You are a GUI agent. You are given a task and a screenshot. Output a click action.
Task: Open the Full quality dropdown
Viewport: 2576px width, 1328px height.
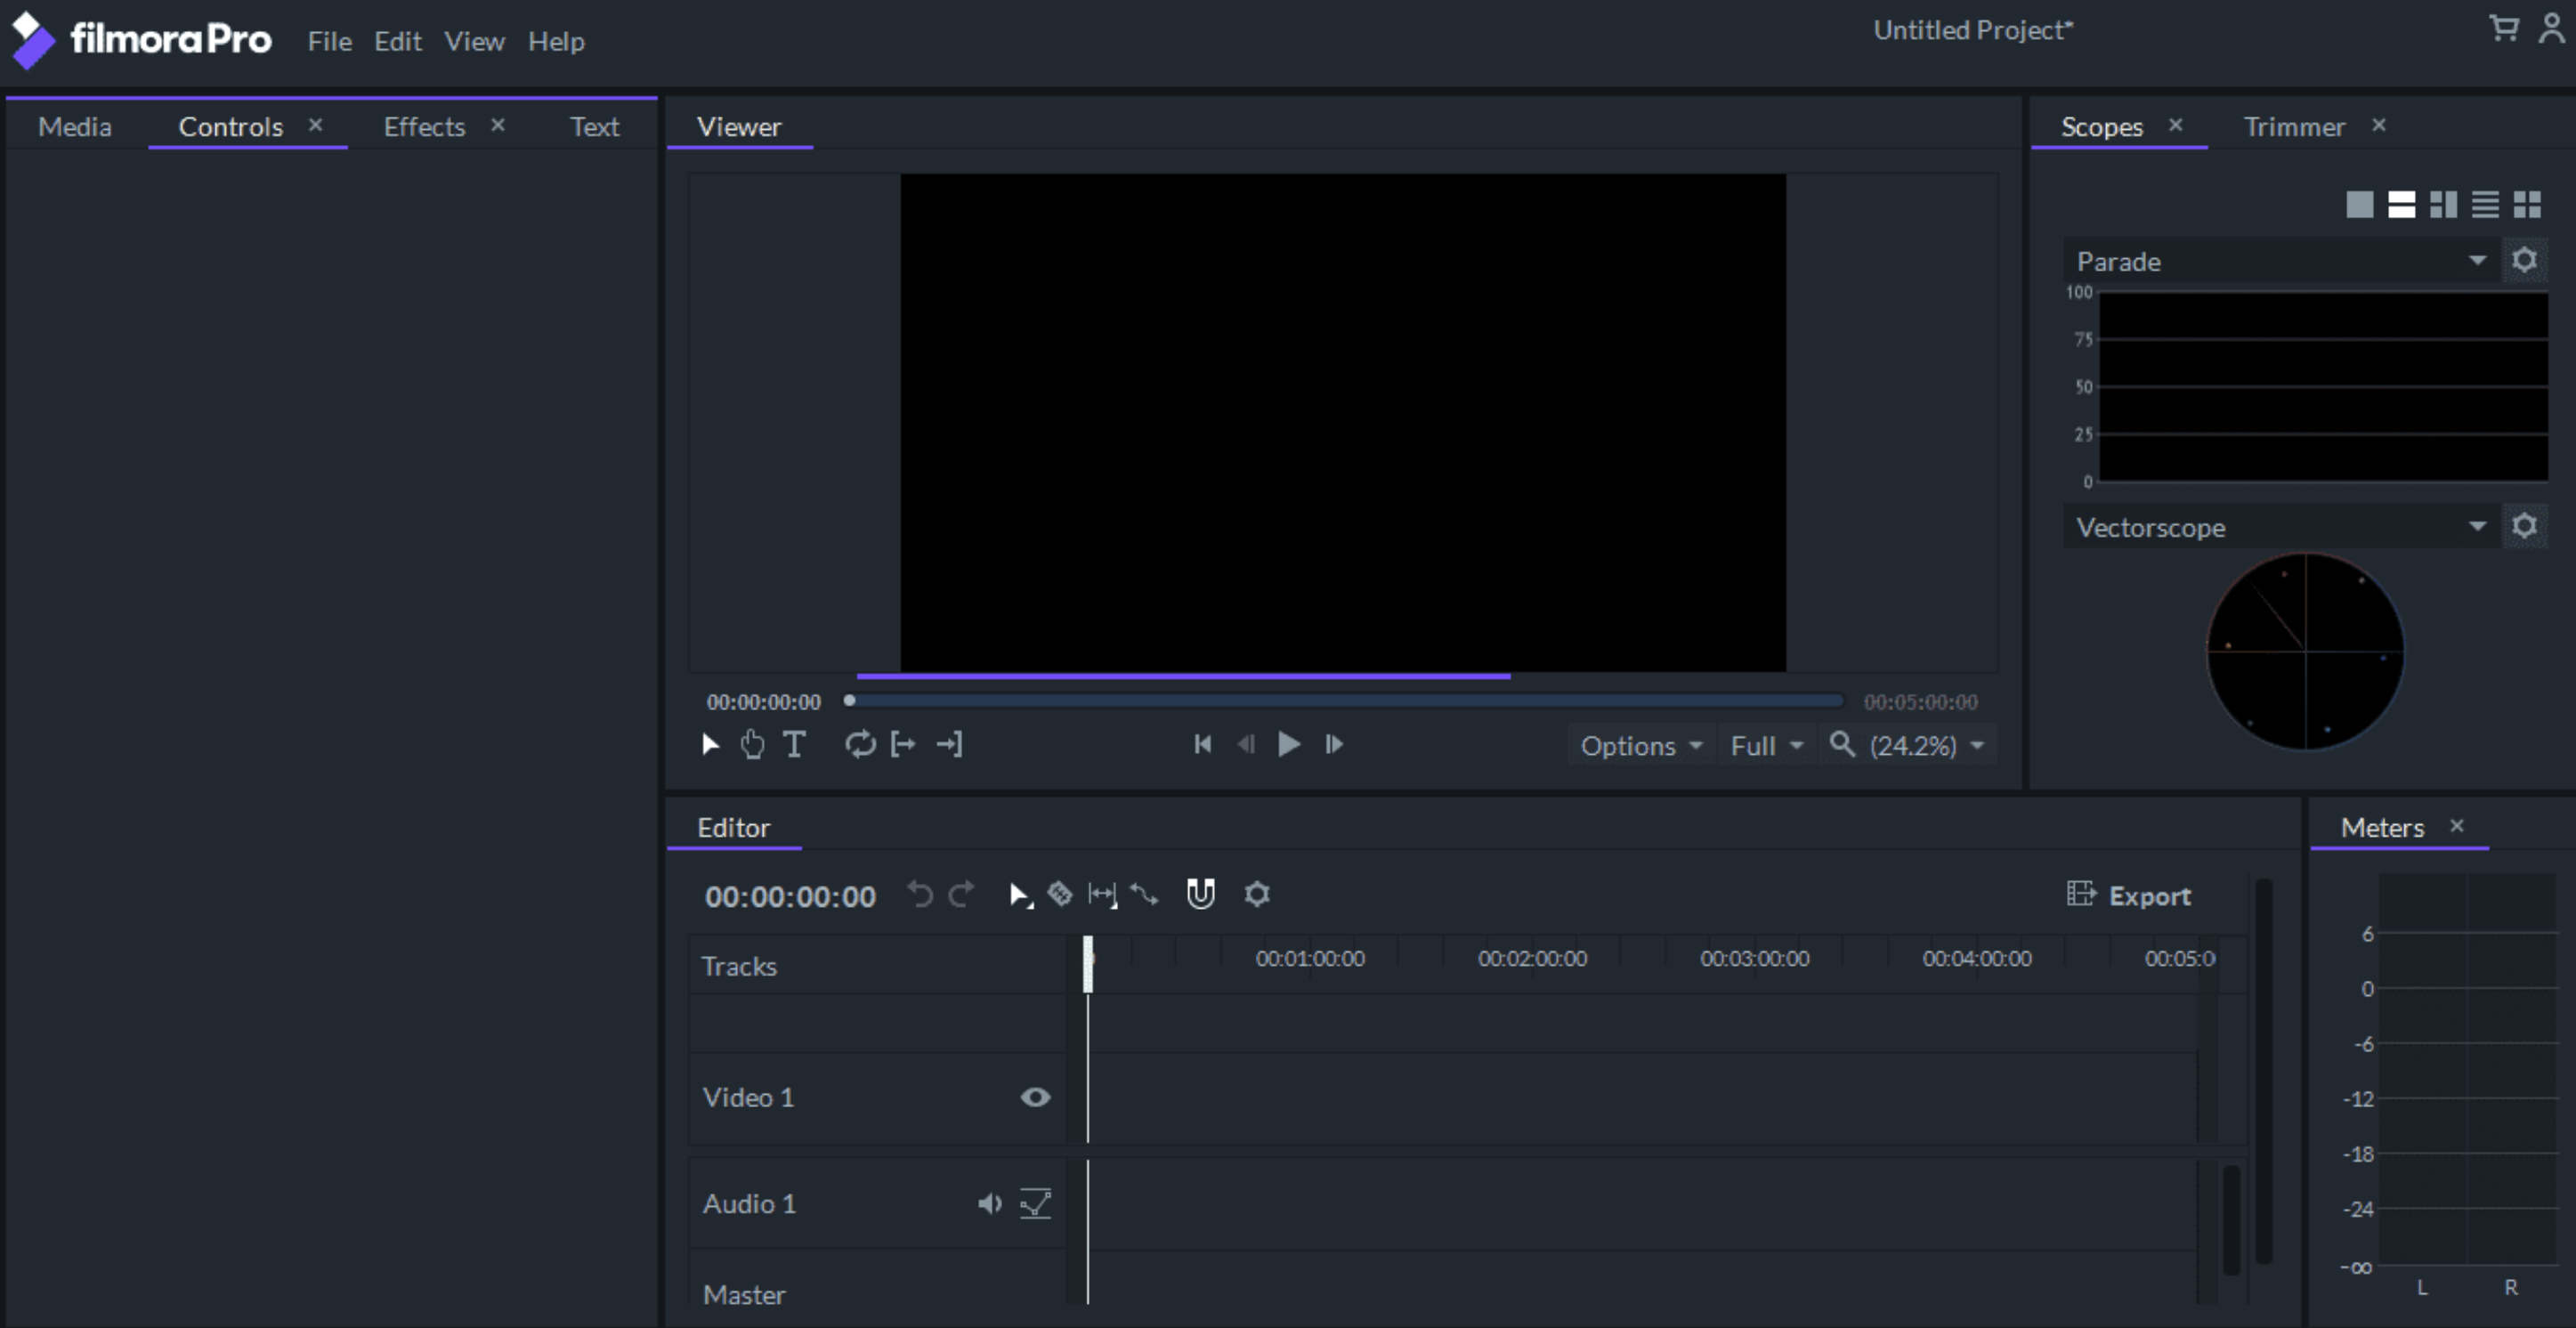pyautogui.click(x=1767, y=746)
